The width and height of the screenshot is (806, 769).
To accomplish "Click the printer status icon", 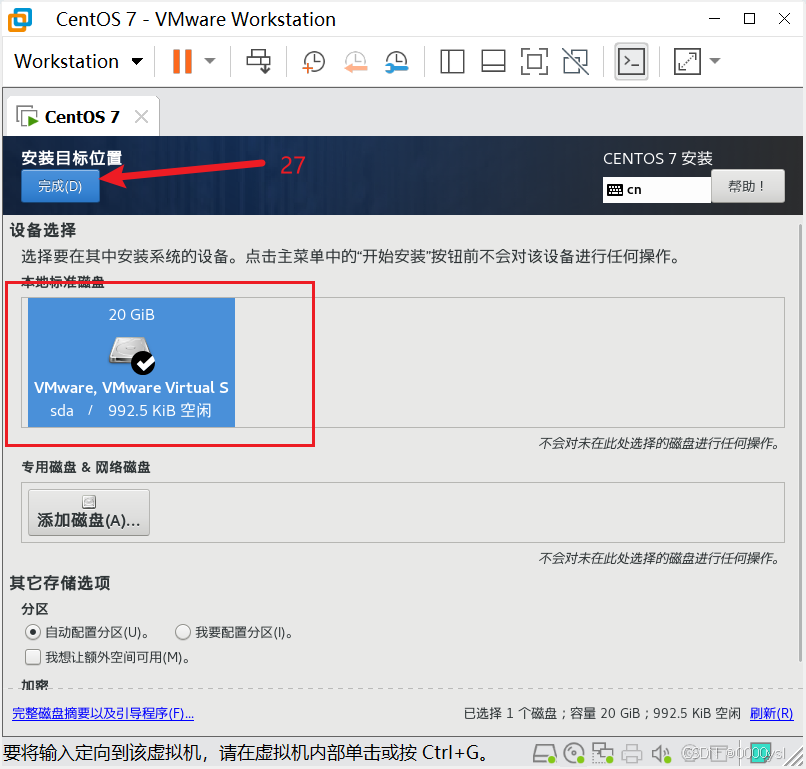I will point(632,754).
